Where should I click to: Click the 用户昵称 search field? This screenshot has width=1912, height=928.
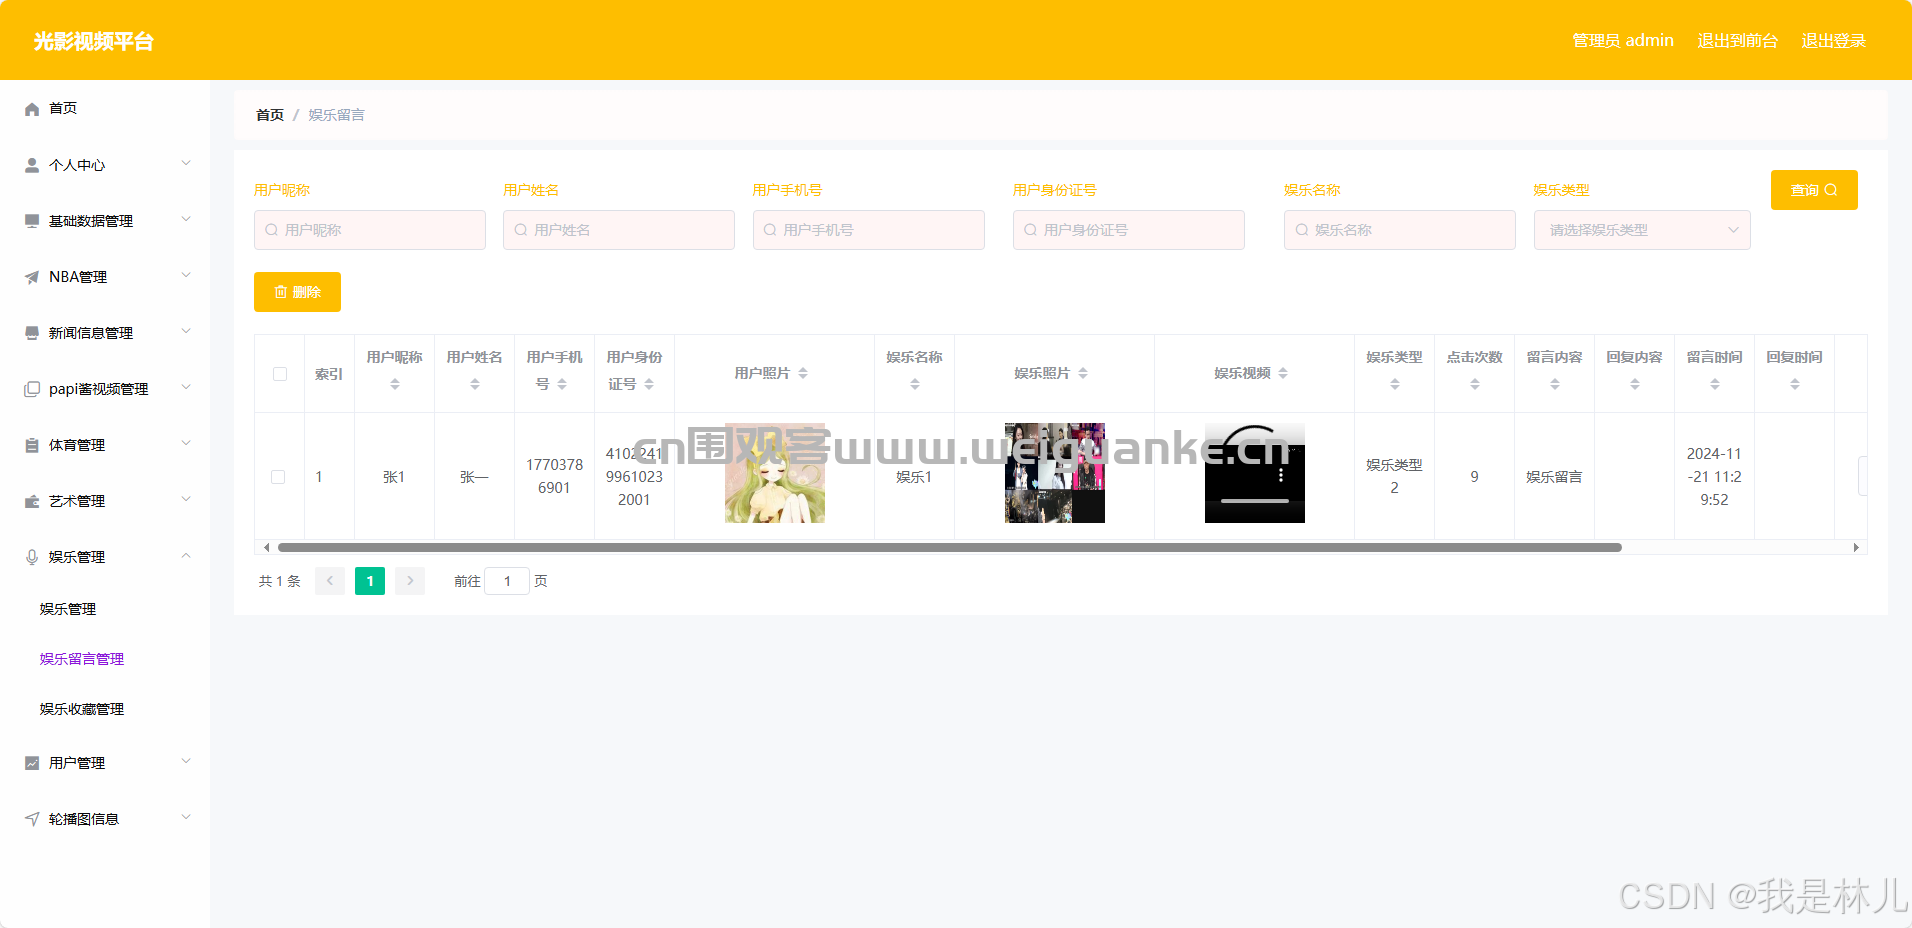[370, 230]
